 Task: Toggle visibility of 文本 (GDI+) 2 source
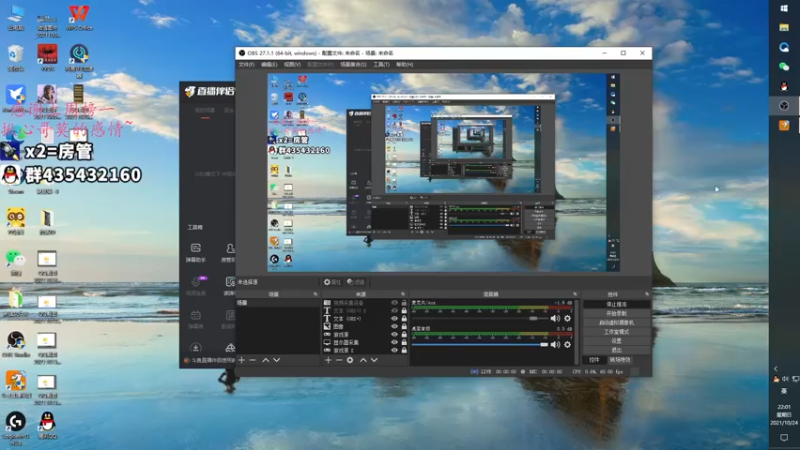click(x=394, y=310)
